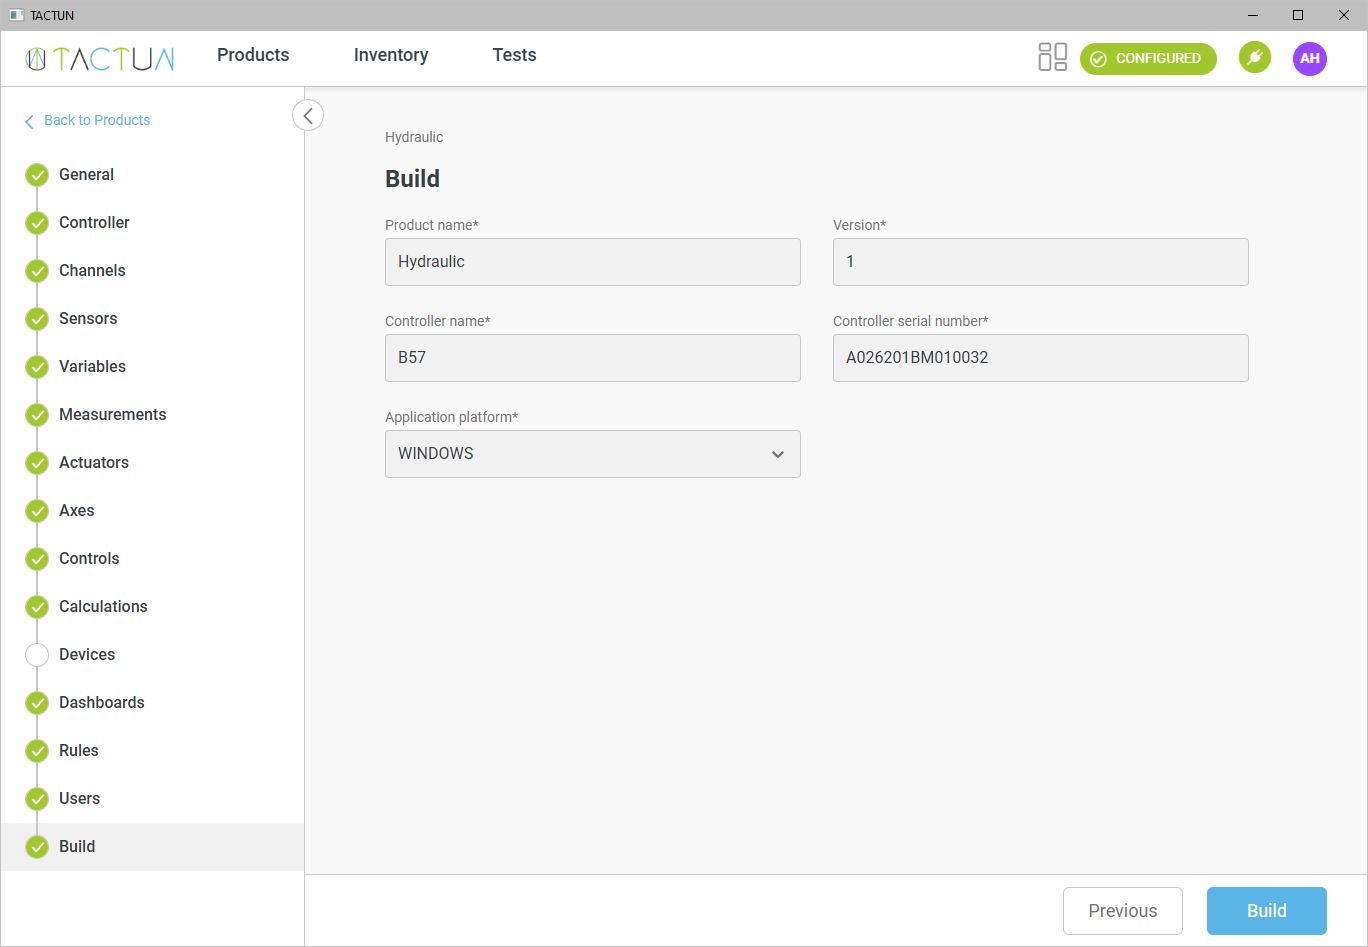Click the CONFIGURED status badge
This screenshot has width=1368, height=947.
click(1148, 58)
